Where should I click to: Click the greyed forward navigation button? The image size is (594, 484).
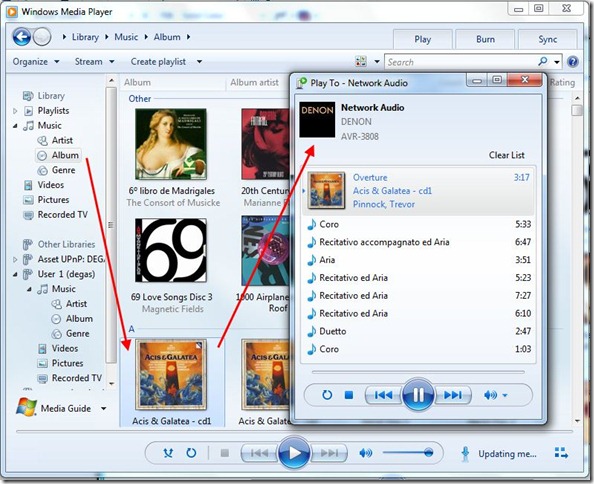point(42,37)
